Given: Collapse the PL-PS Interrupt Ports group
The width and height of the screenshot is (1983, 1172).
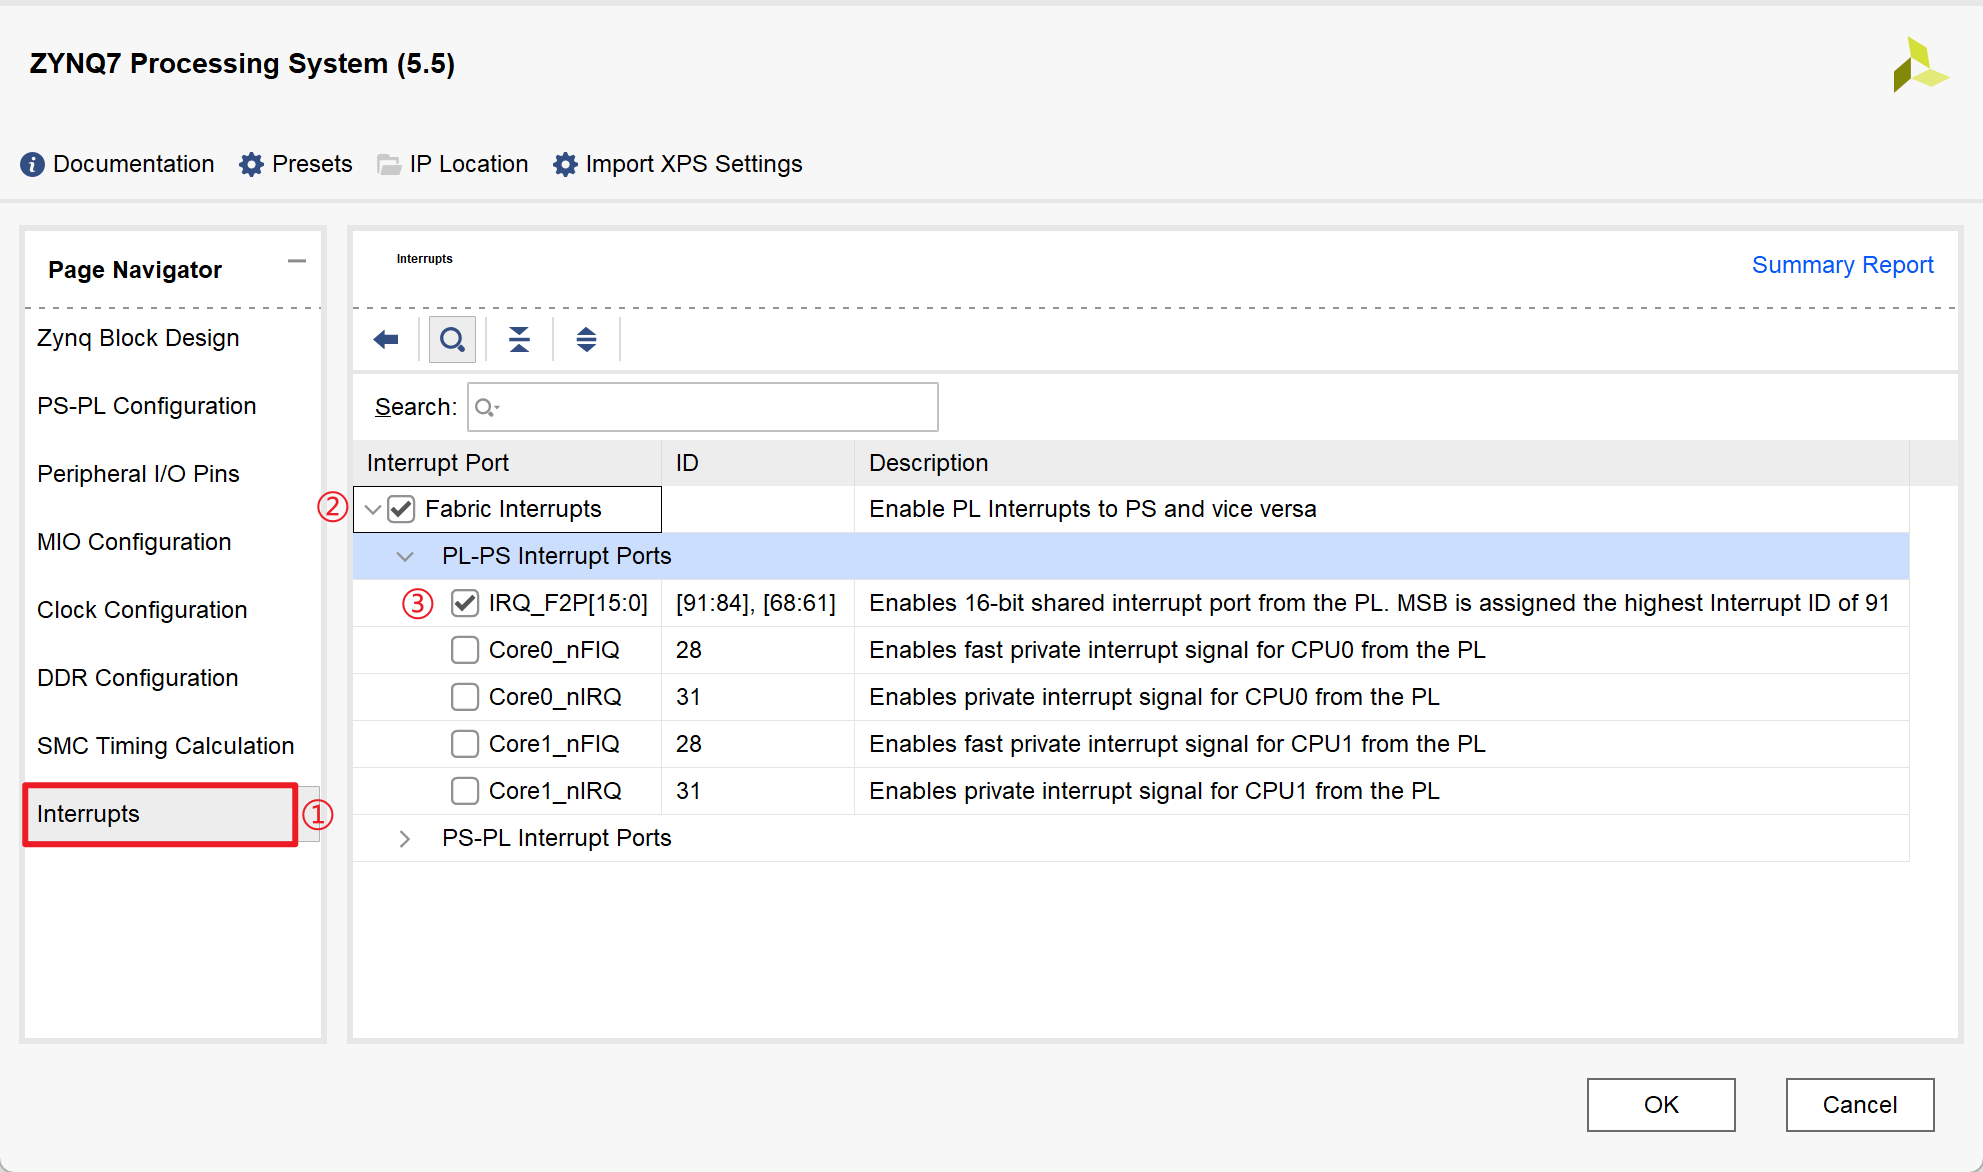Looking at the screenshot, I should (405, 557).
